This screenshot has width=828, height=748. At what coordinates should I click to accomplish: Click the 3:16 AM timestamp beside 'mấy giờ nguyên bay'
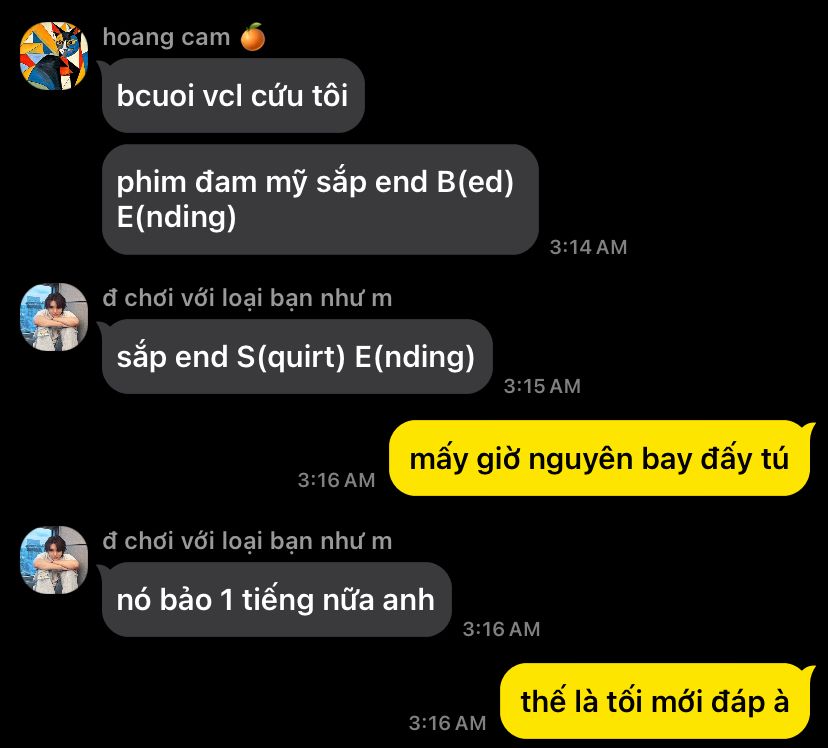point(336,480)
